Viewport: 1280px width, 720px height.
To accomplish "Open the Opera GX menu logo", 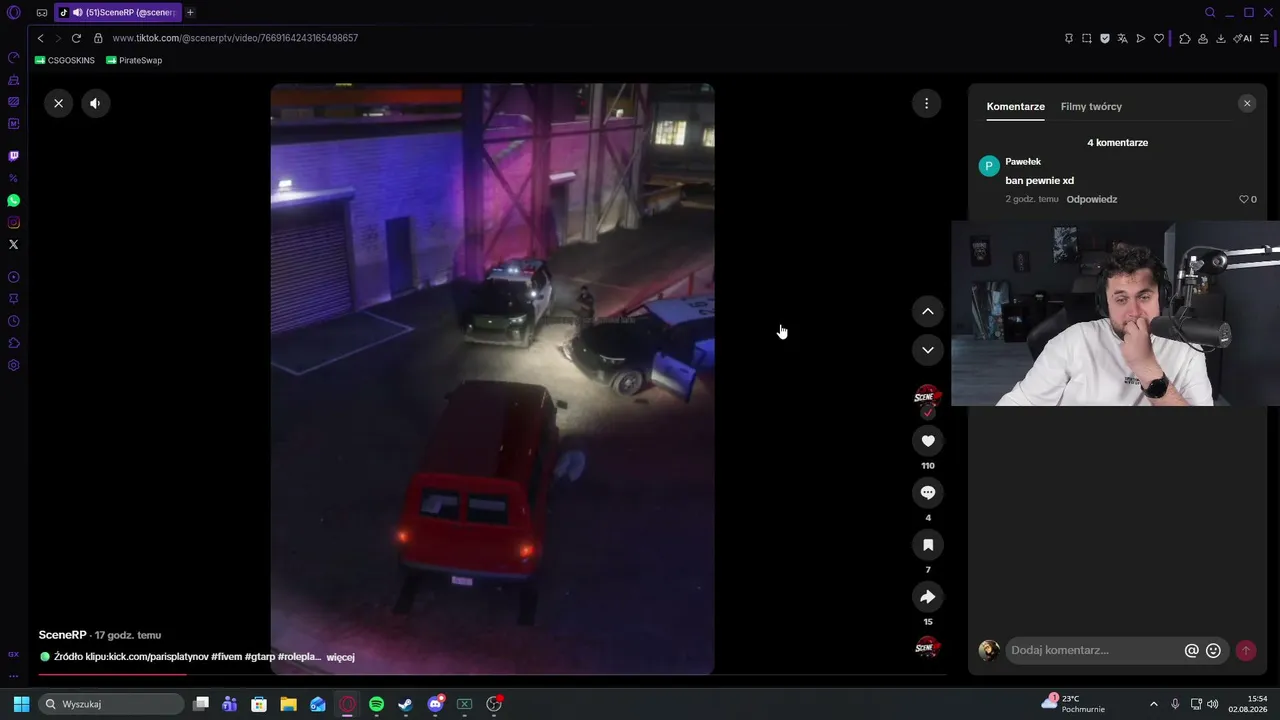I will tap(14, 13).
